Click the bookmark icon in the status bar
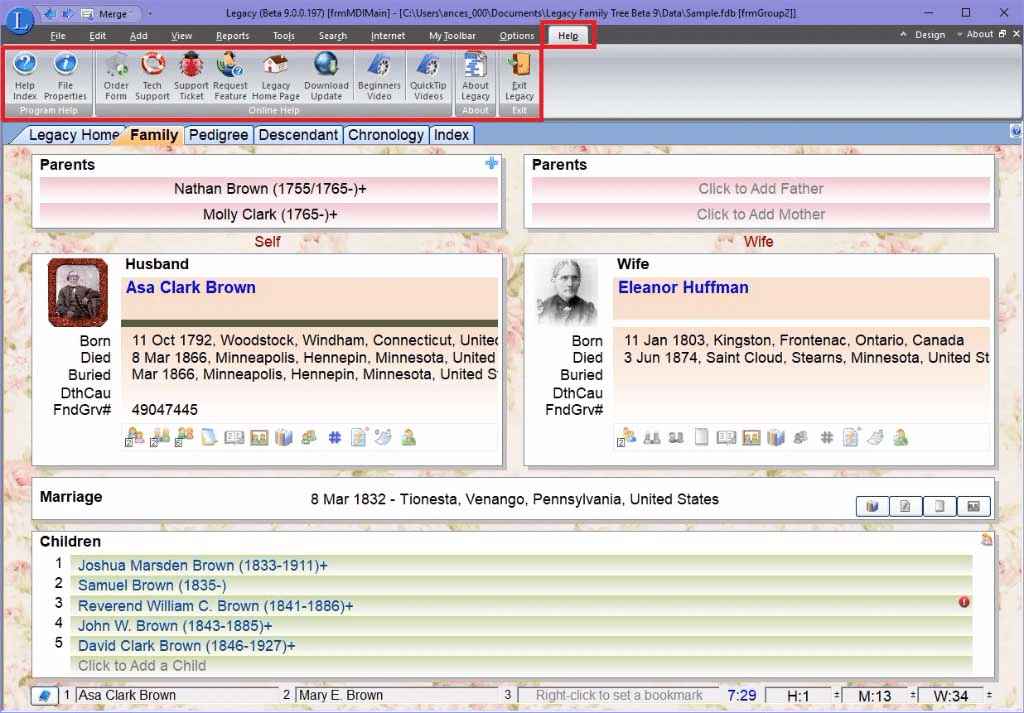Screen dimensions: 1024x713 [44, 695]
